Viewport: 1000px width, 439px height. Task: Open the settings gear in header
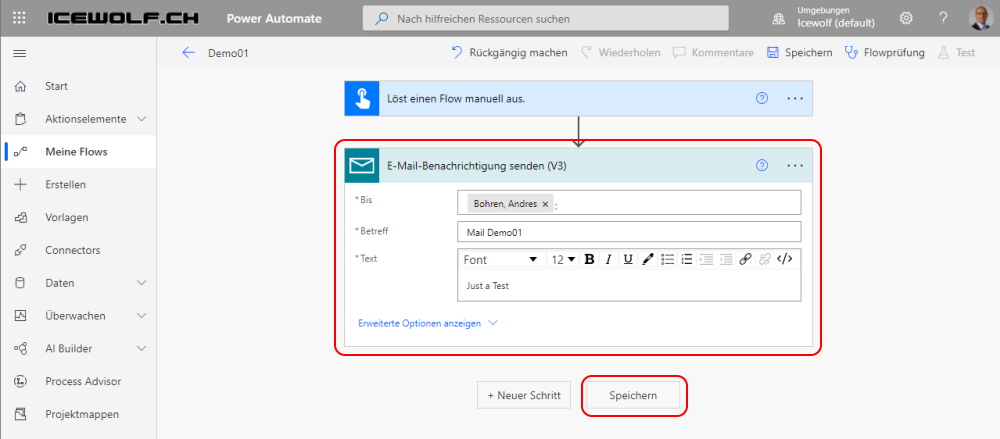click(x=906, y=19)
